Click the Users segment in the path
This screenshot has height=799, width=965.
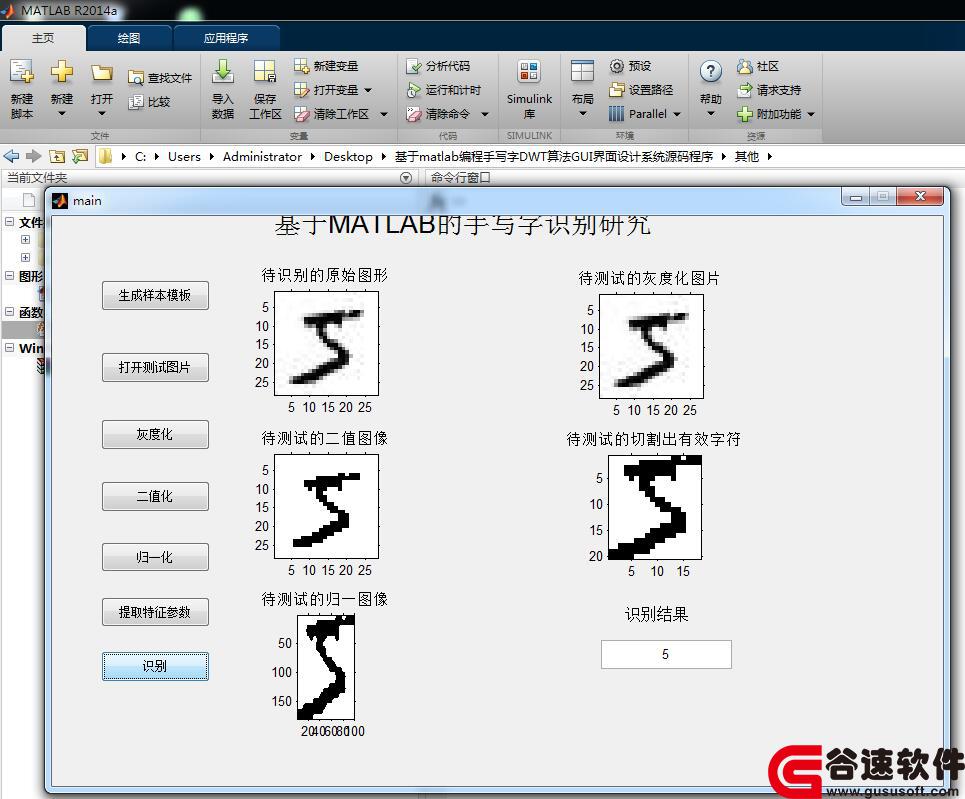coord(185,156)
